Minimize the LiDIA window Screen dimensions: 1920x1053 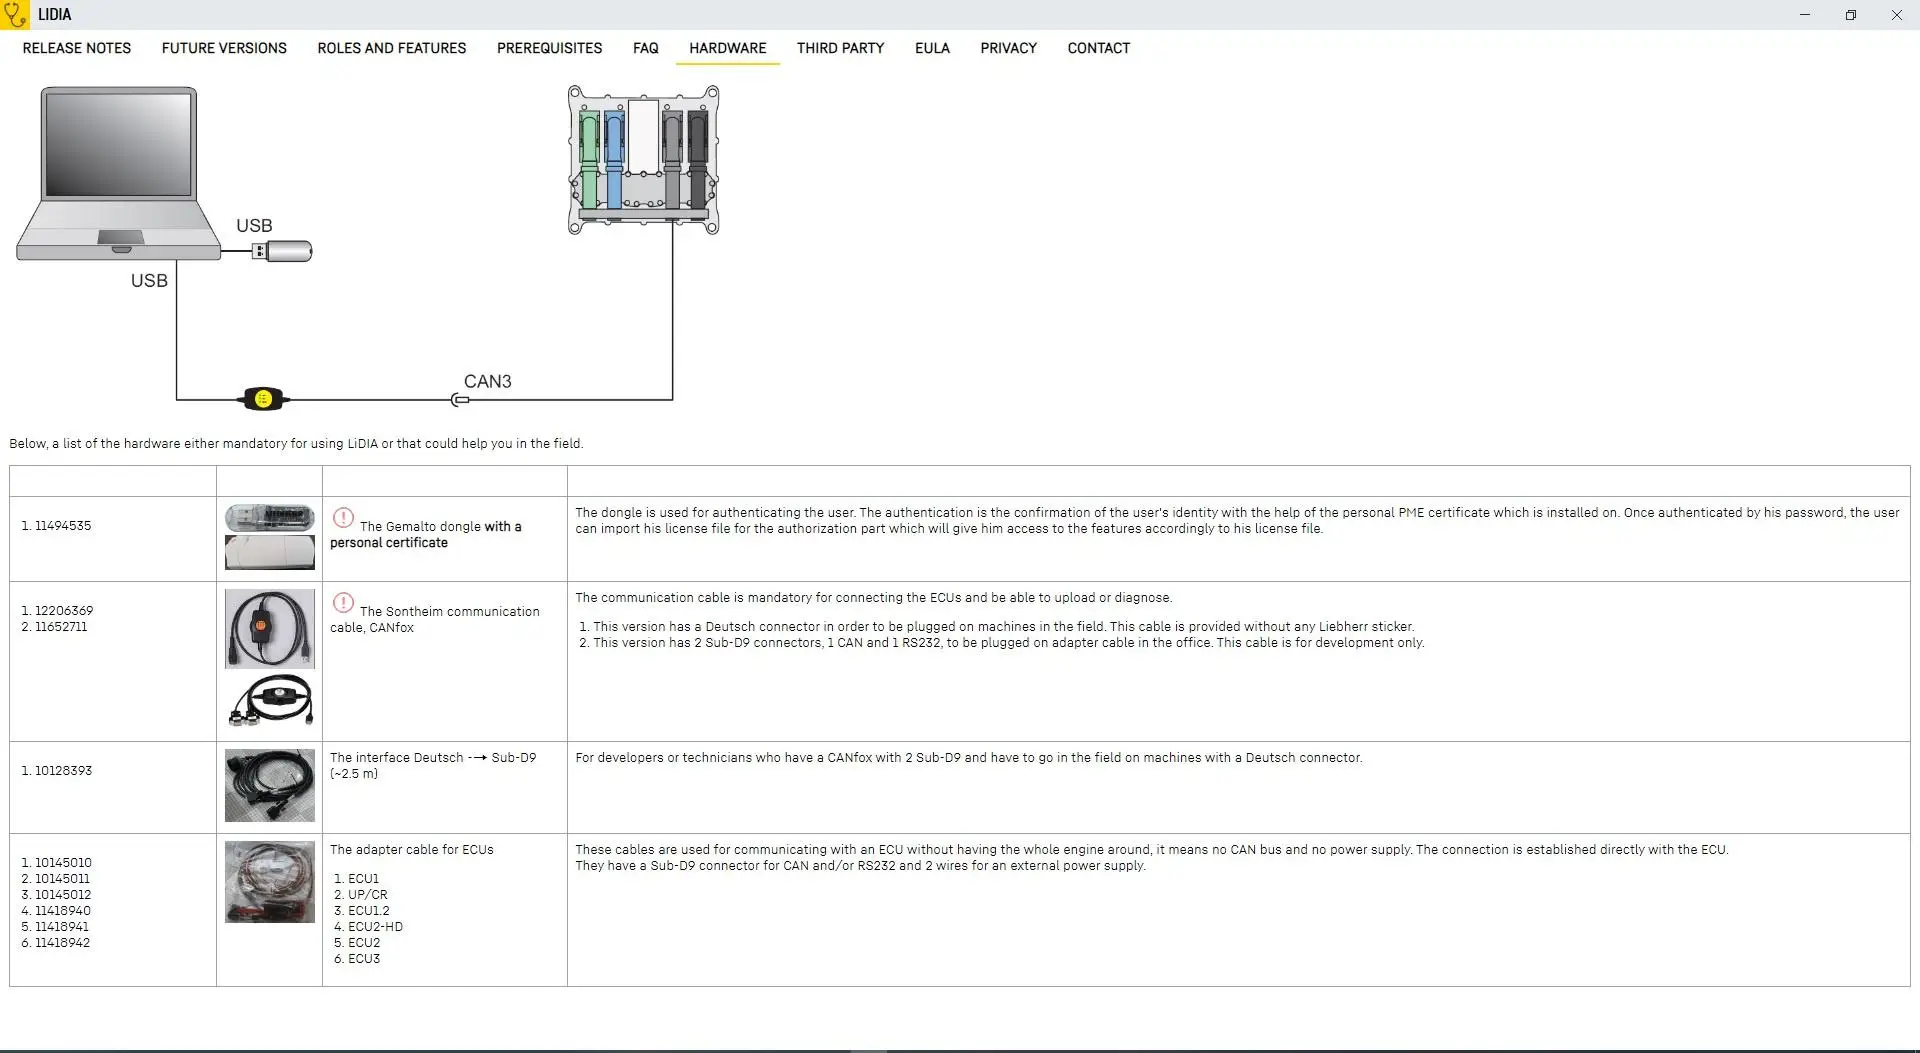[x=1805, y=15]
